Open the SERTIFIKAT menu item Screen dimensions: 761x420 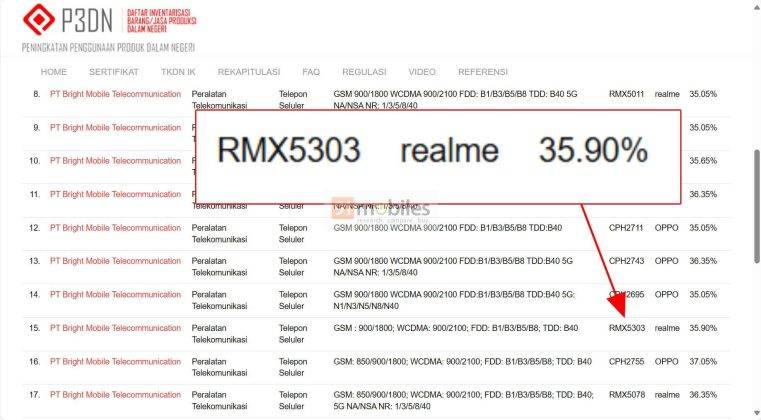(x=114, y=72)
